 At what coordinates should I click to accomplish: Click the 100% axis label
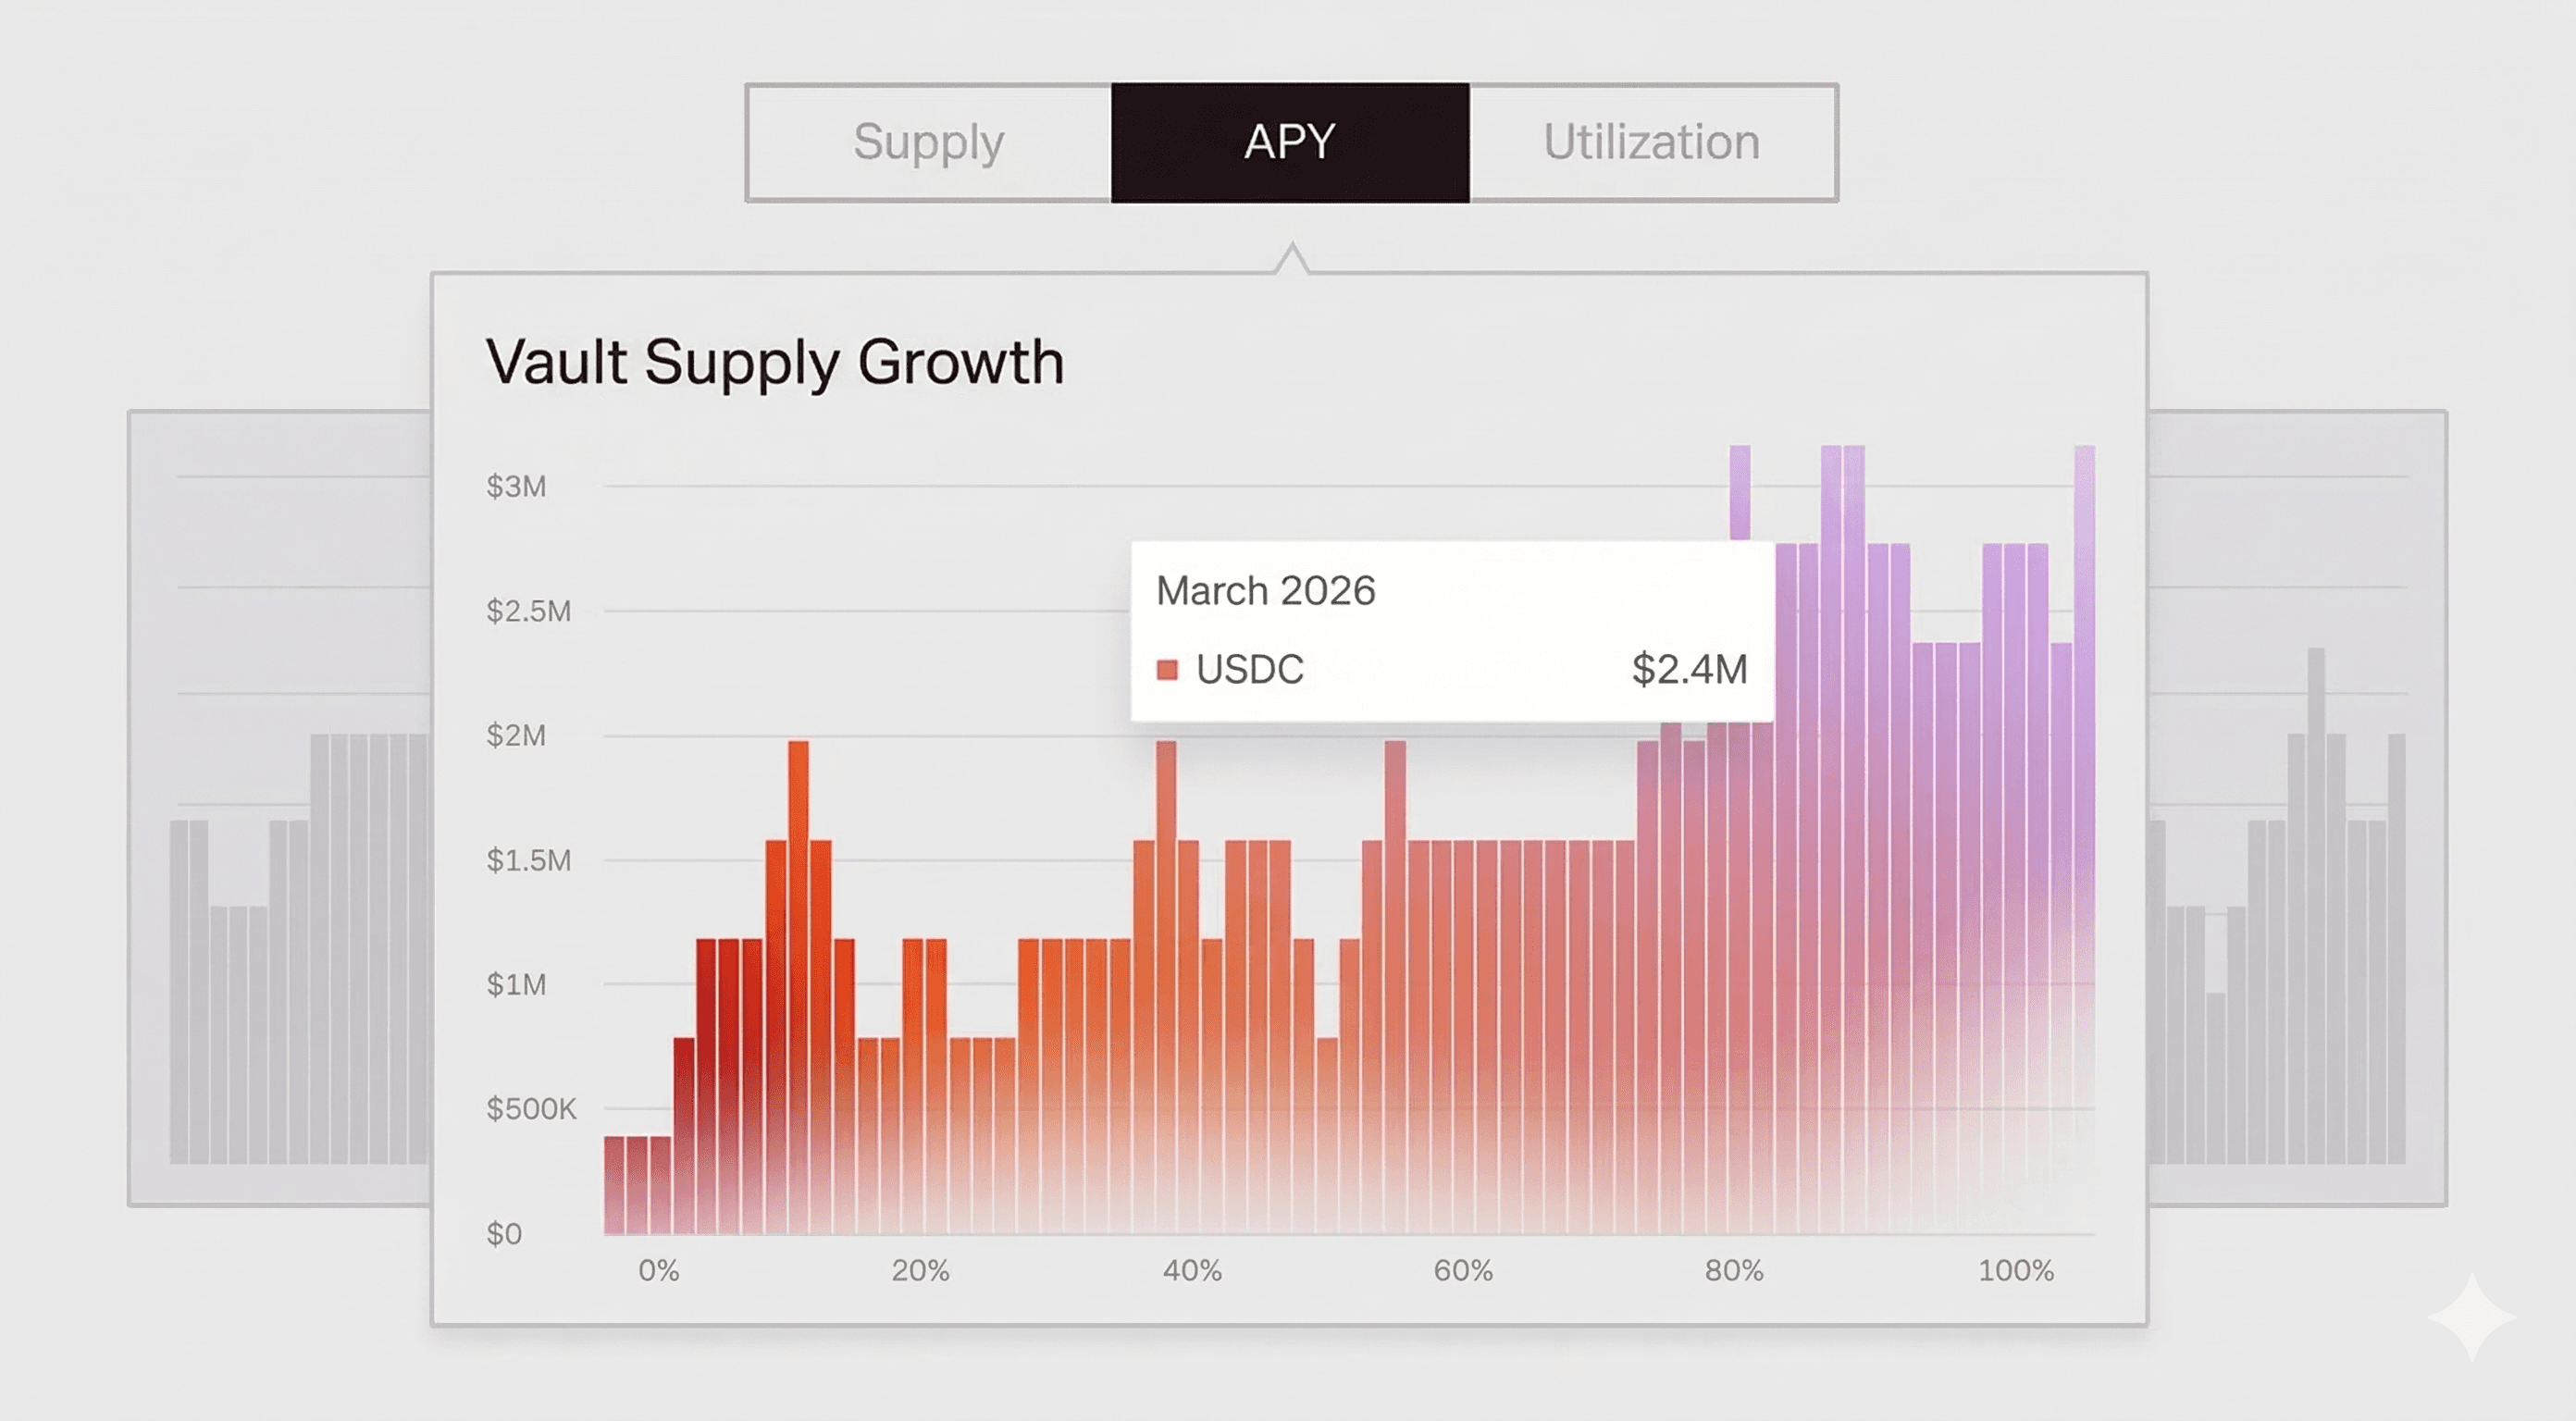tap(2016, 1271)
